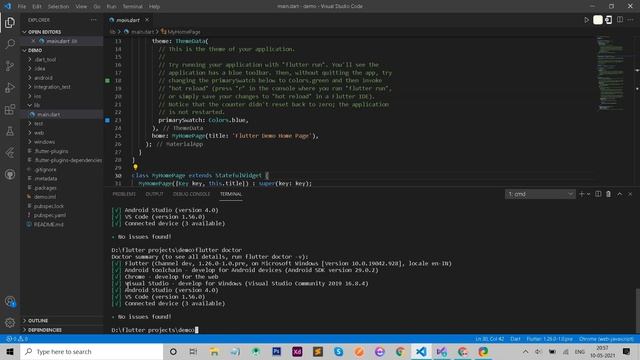The image size is (640, 360).
Task: Click Chrome (web-javascript) device selector
Action: click(x=606, y=339)
